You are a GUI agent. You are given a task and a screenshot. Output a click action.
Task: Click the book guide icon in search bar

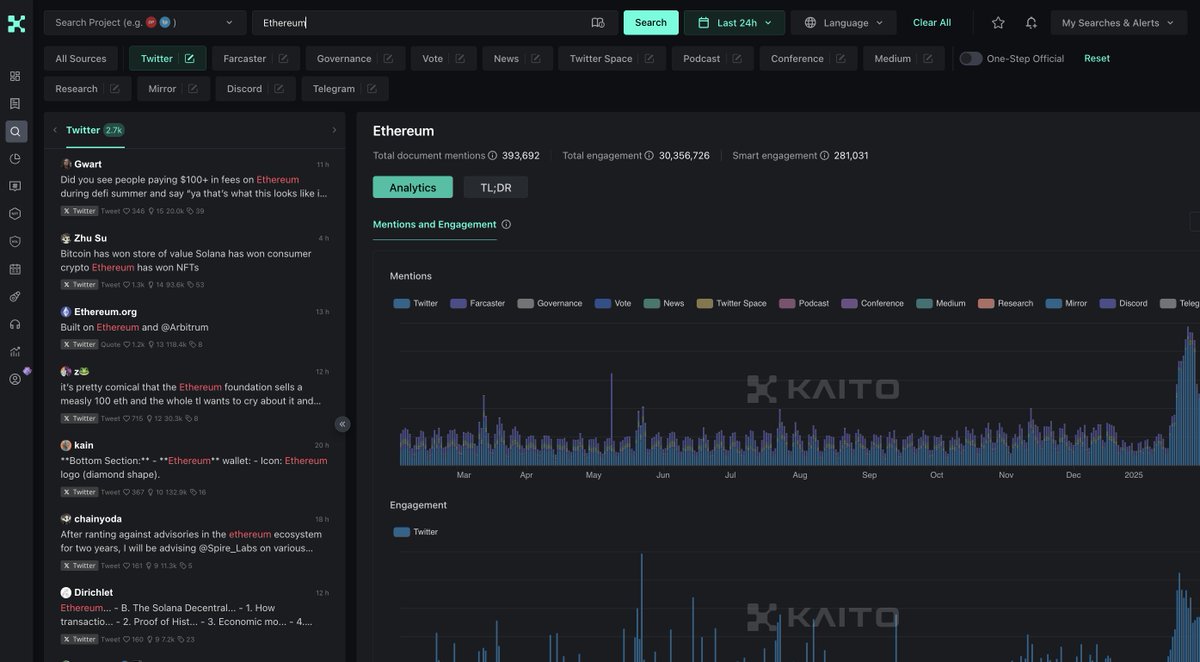[x=598, y=23]
